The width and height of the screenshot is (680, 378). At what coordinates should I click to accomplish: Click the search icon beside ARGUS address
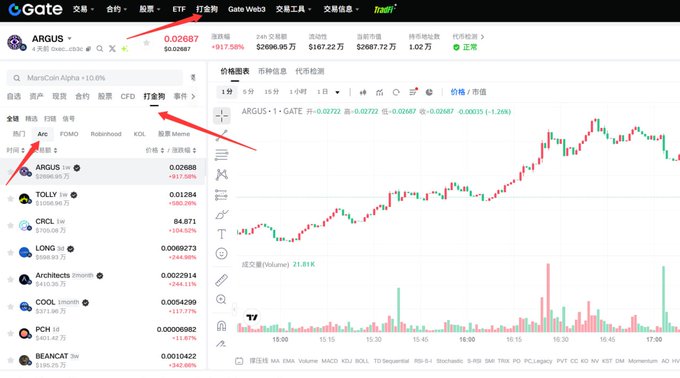(100, 49)
